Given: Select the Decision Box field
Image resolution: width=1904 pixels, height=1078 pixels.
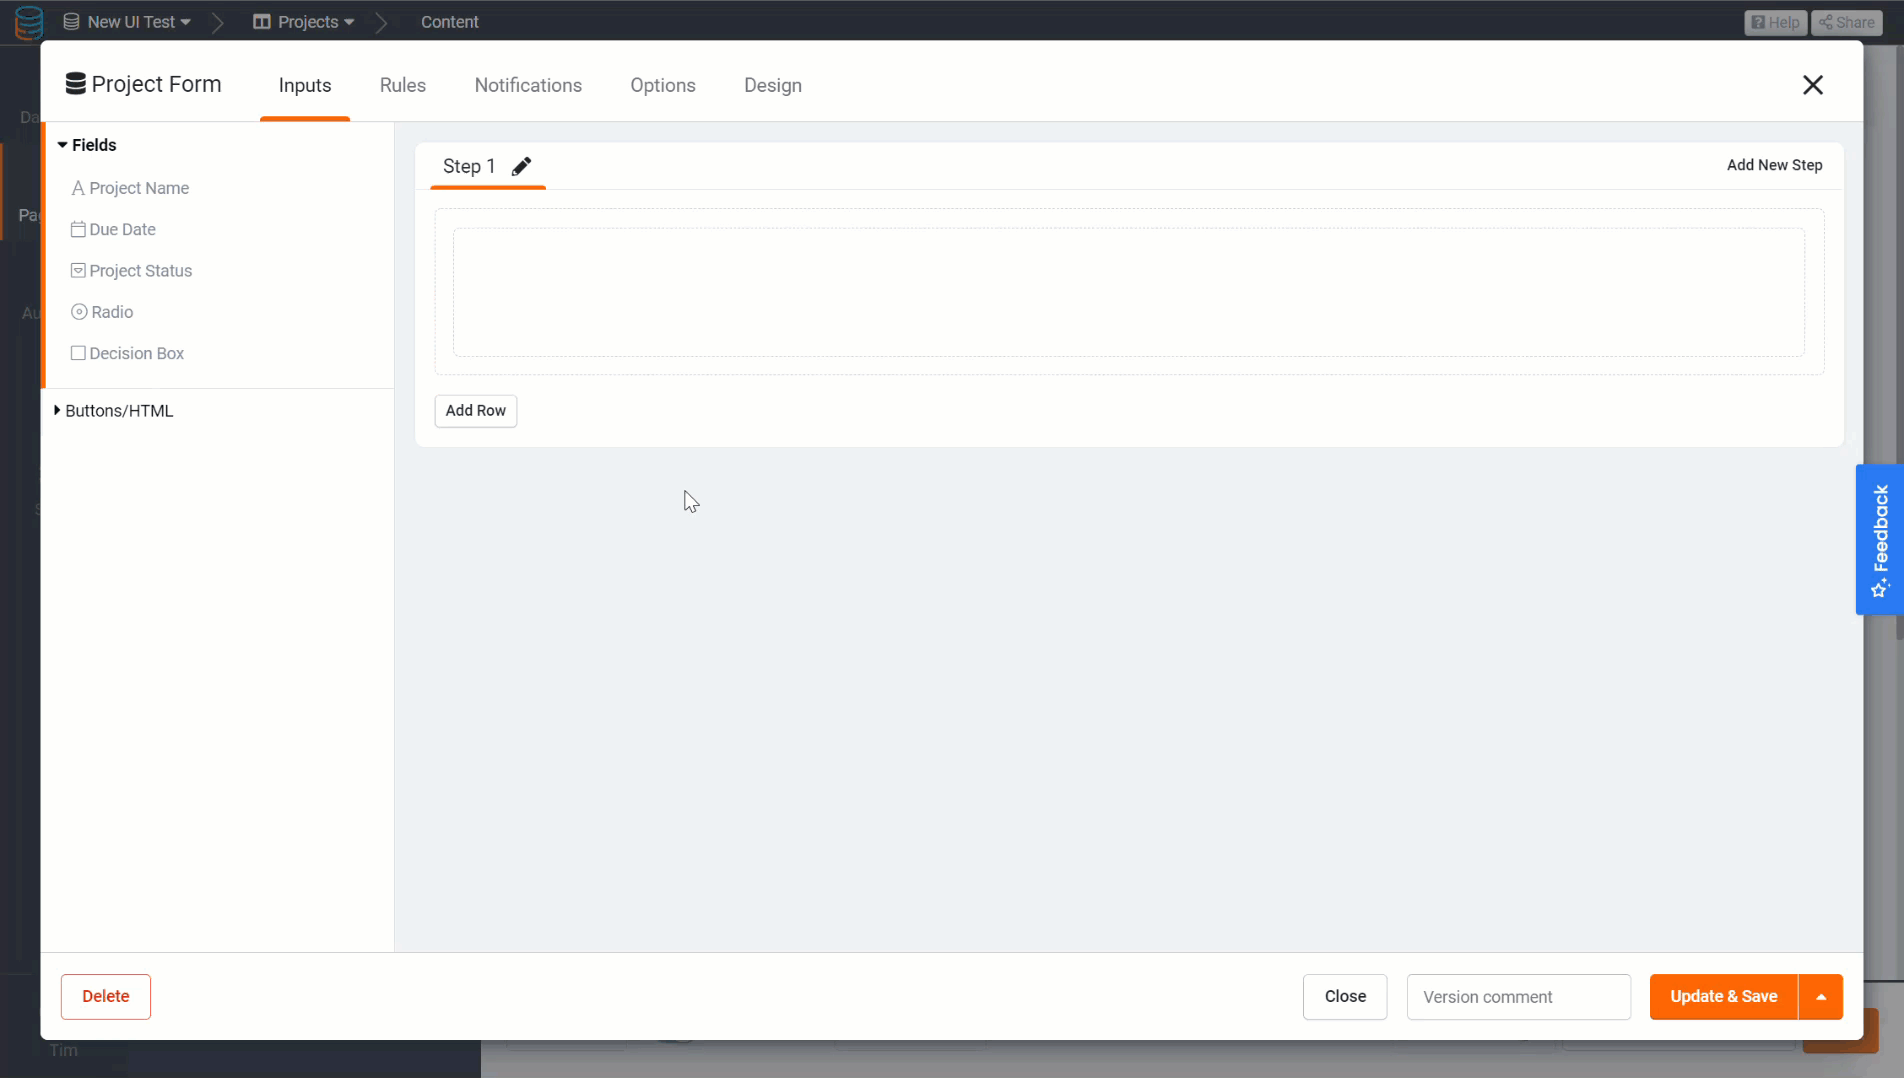Looking at the screenshot, I should tap(128, 353).
